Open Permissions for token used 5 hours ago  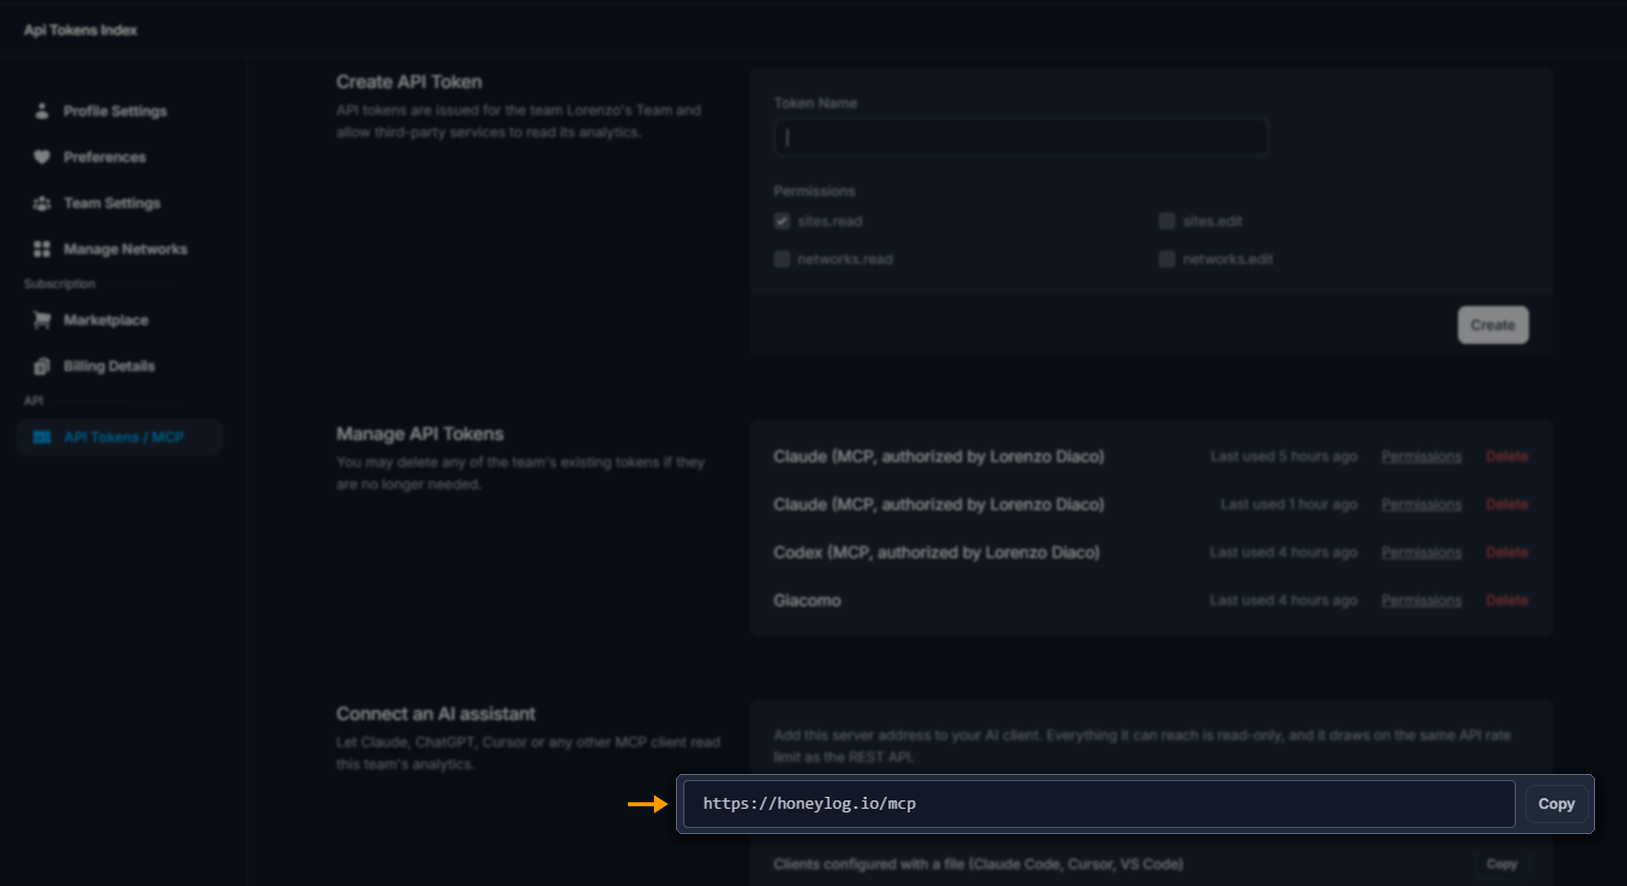tap(1421, 456)
